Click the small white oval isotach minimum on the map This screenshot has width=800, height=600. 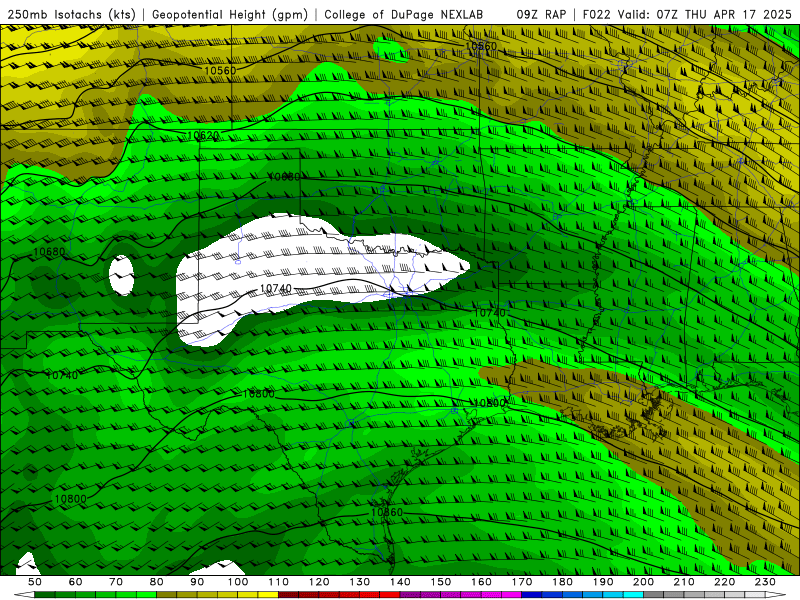121,276
